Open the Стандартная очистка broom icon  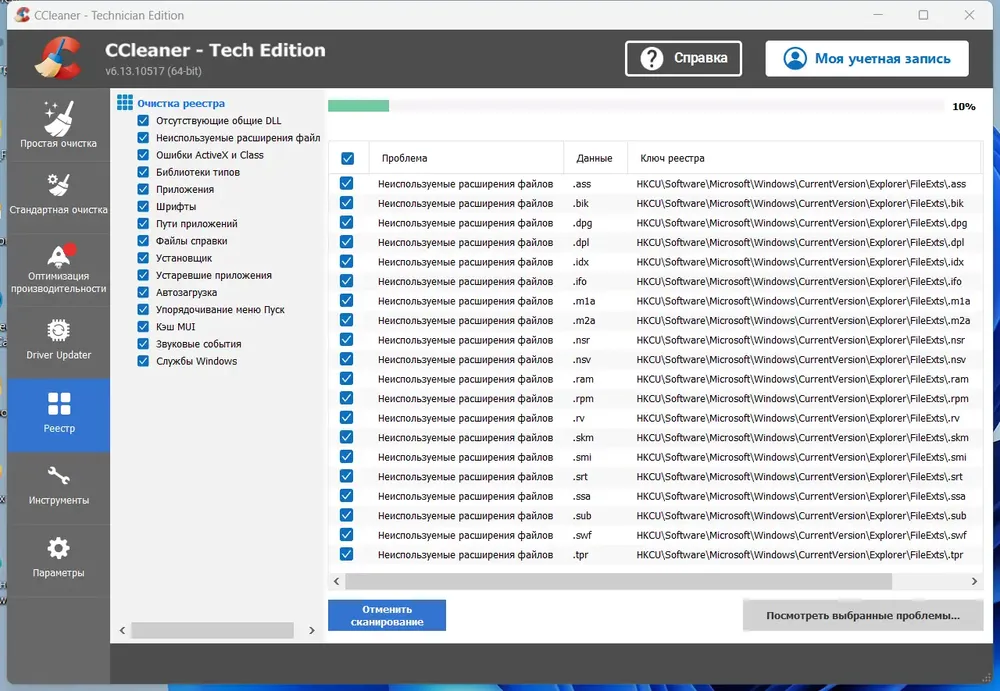(x=59, y=184)
